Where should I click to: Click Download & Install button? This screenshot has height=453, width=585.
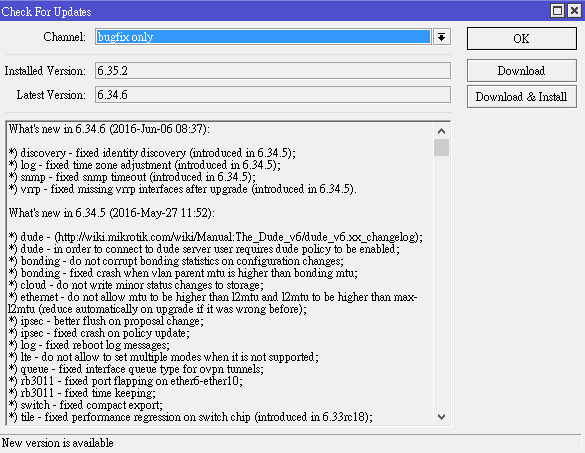tap(522, 97)
